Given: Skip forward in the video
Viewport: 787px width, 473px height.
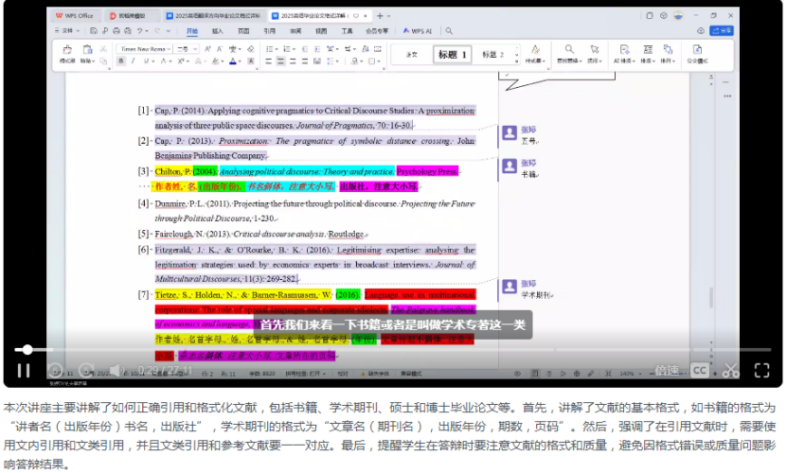Looking at the screenshot, I should (84, 371).
